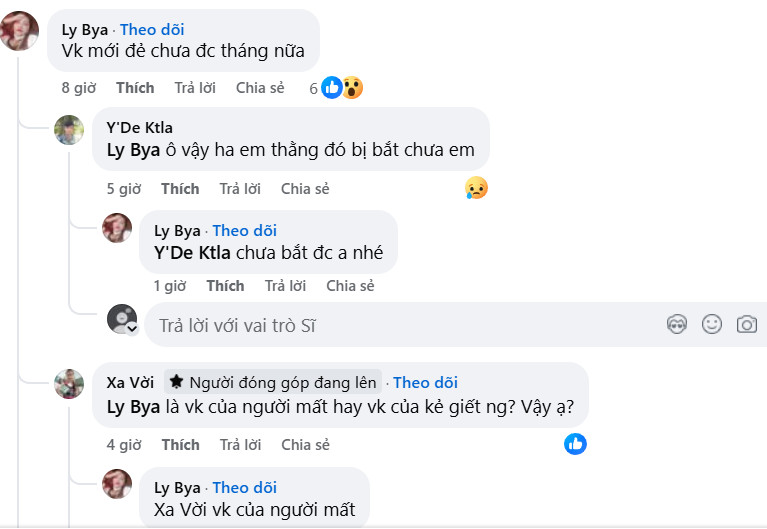
Task: Click the sad reaction on Y'De Ktla's comment
Action: click(476, 188)
